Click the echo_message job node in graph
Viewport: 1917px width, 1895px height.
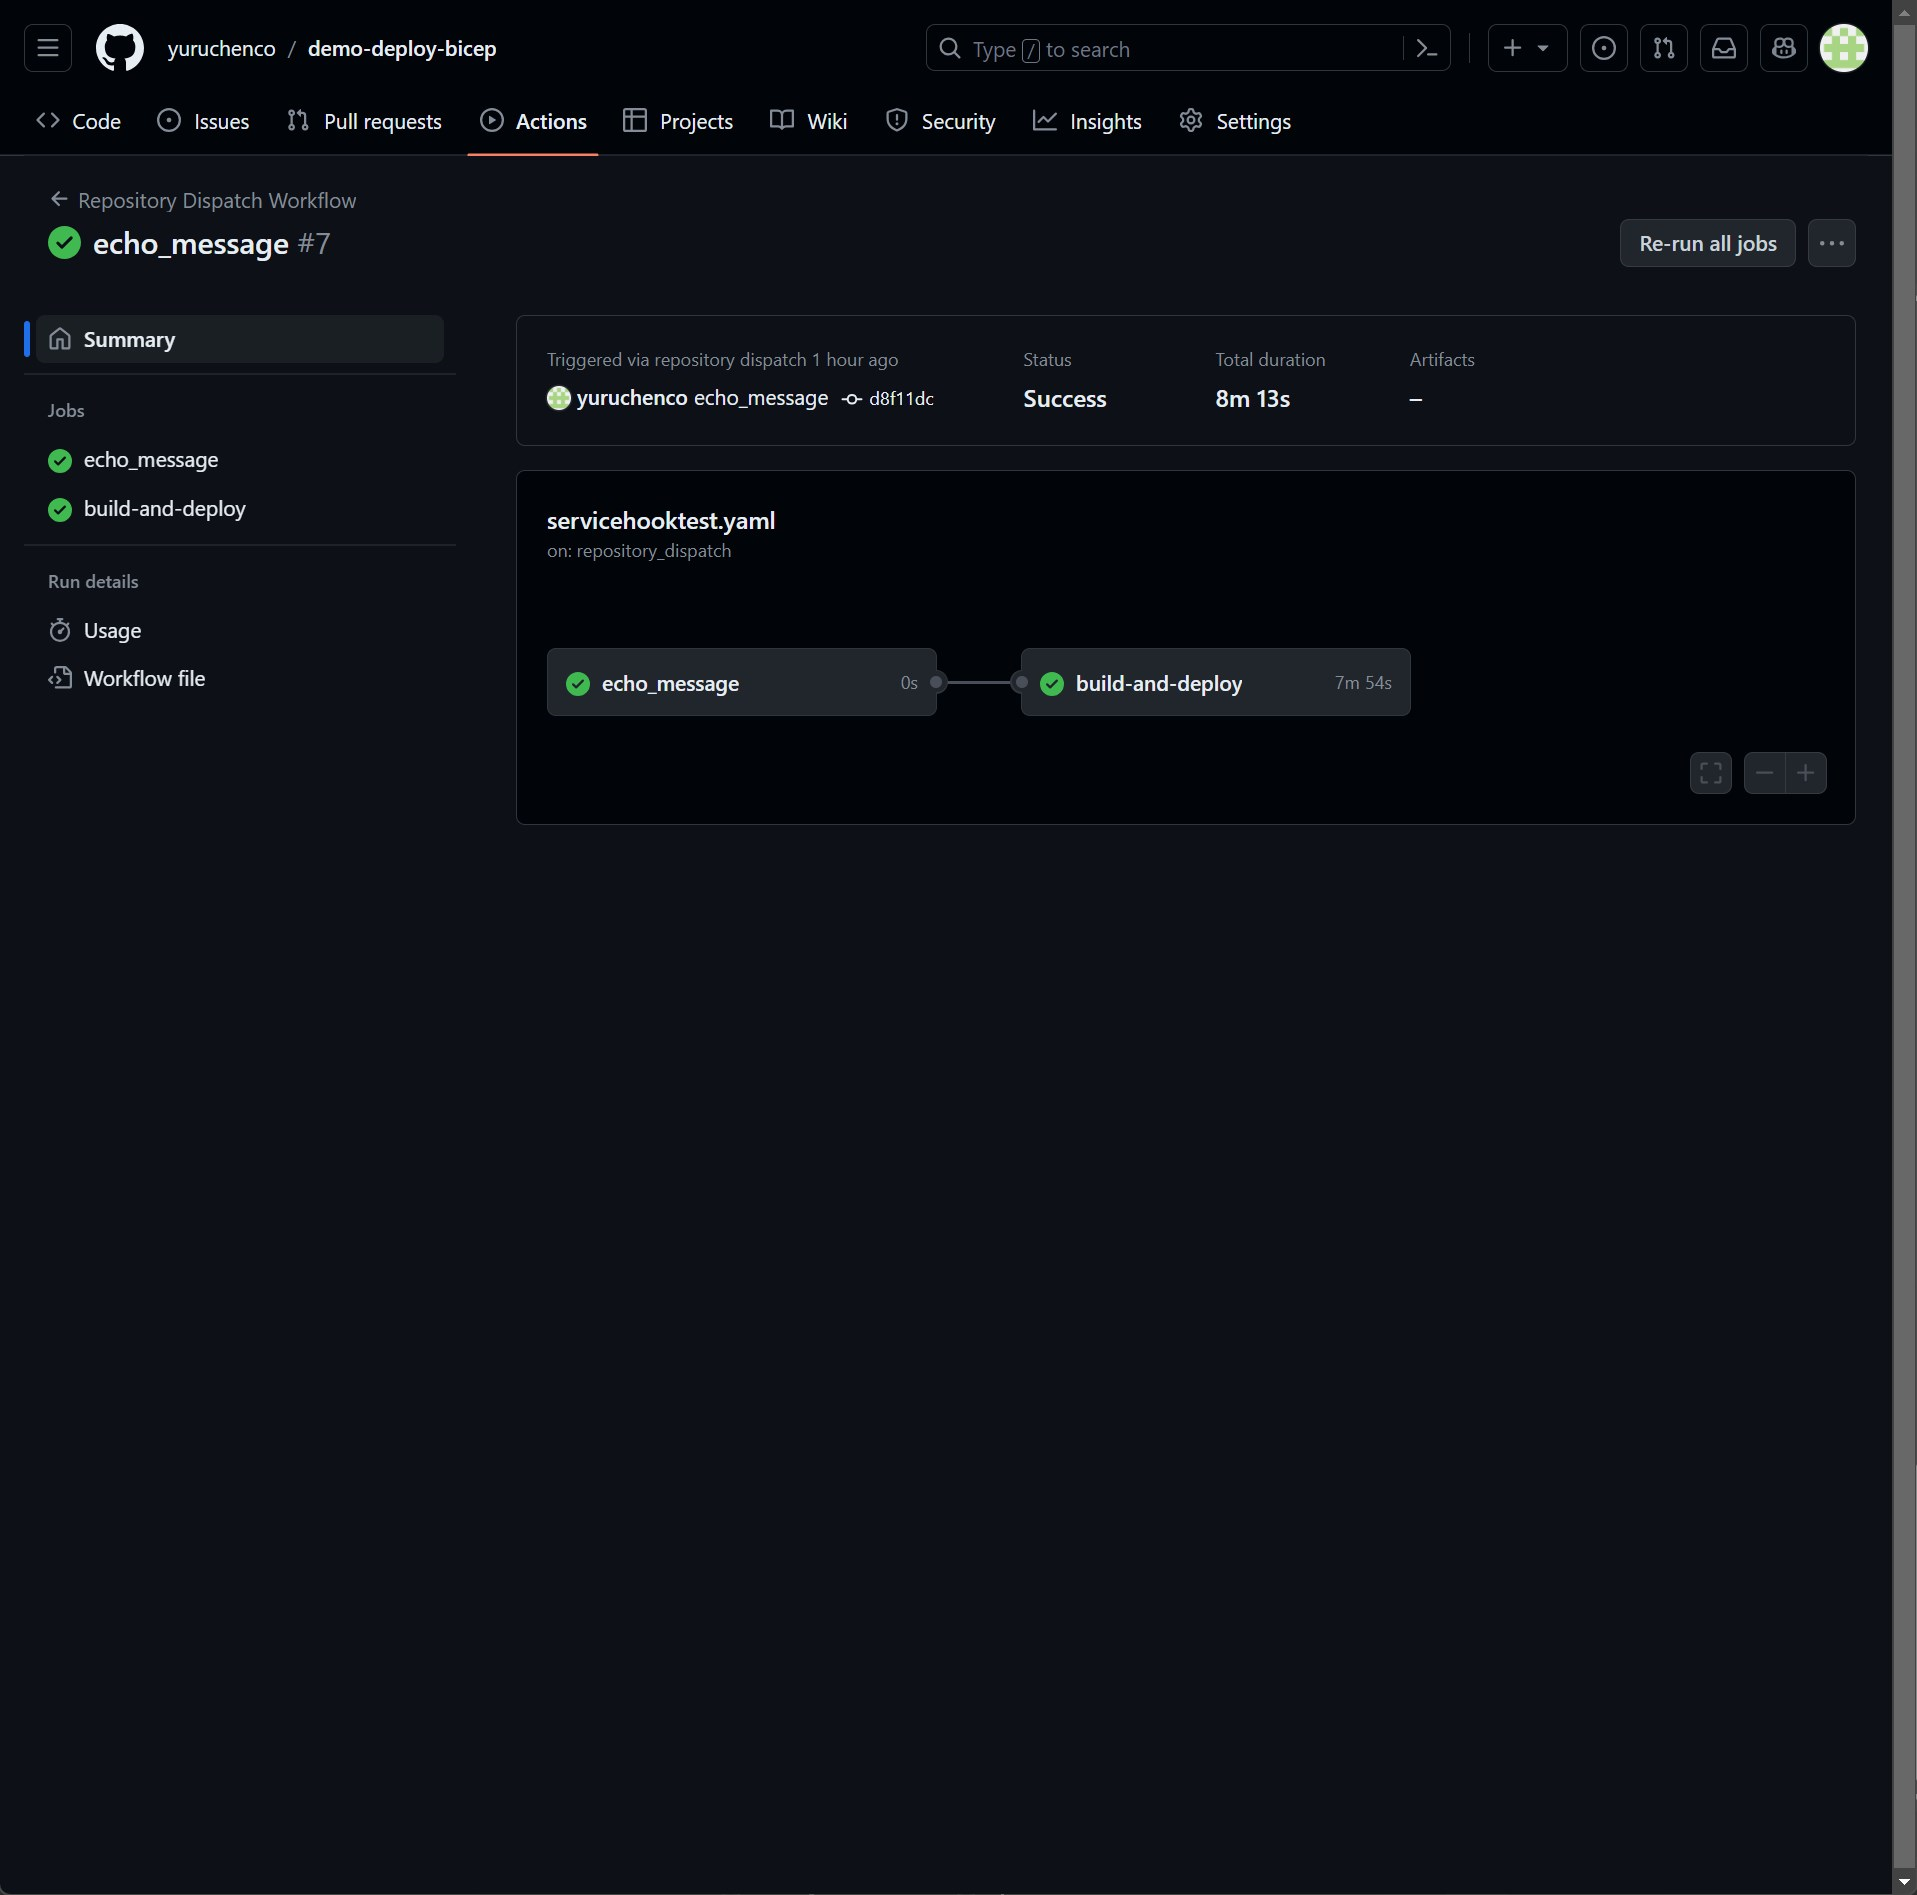click(742, 683)
